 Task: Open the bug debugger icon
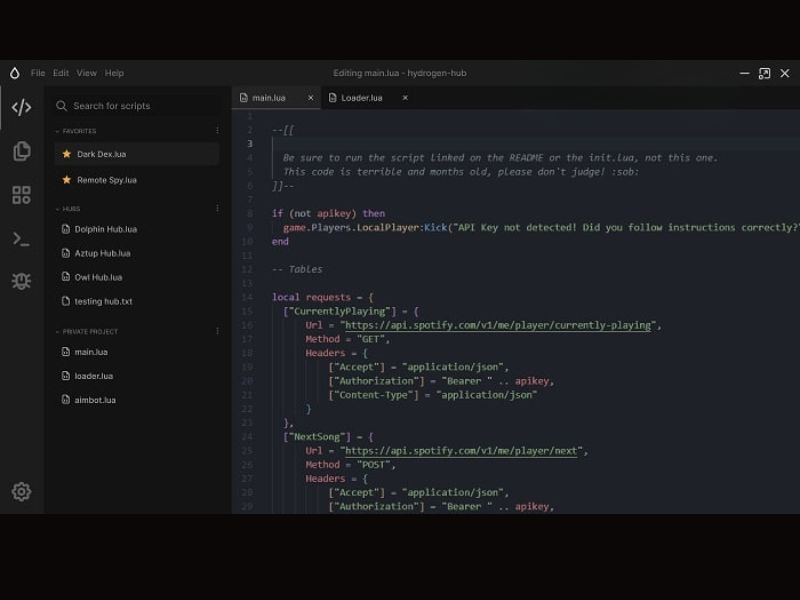[x=21, y=281]
